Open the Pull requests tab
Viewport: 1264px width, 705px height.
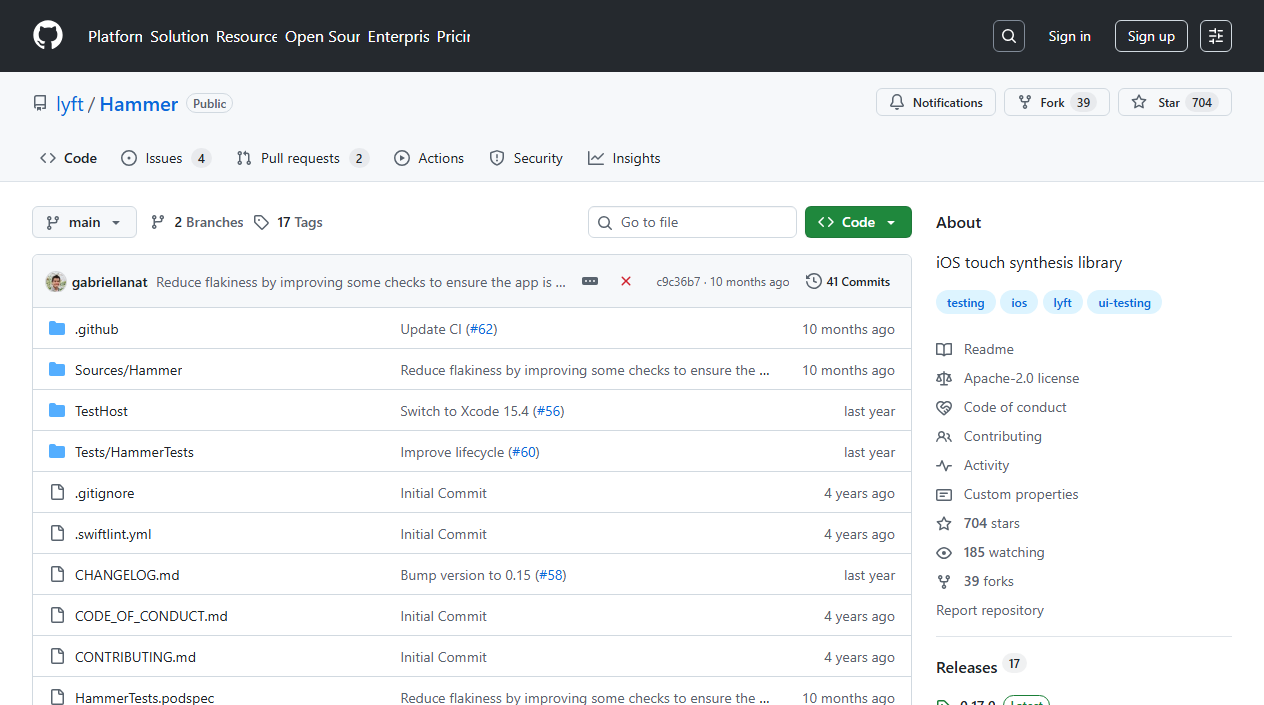pos(302,158)
